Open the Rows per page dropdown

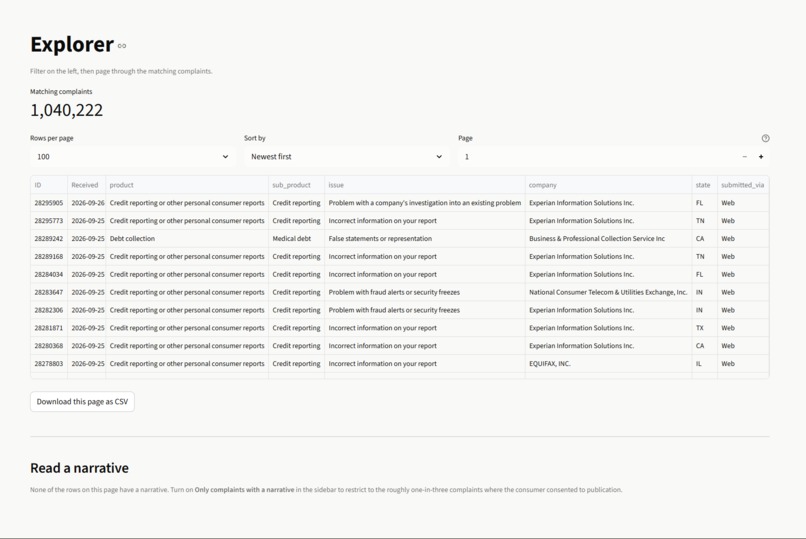(133, 157)
